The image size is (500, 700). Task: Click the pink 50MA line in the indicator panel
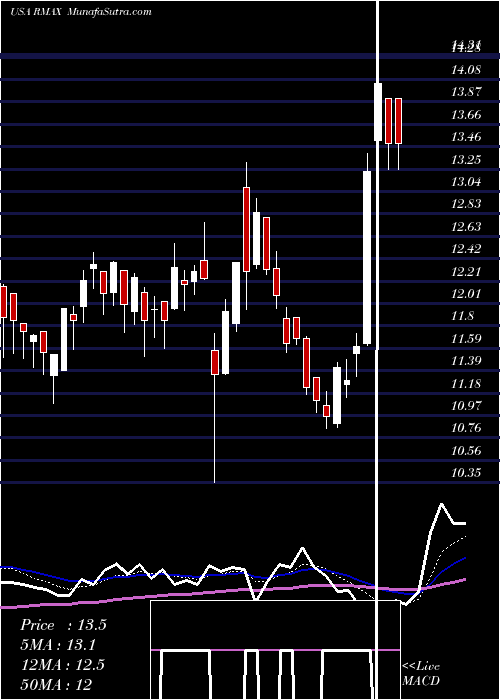pos(232,592)
